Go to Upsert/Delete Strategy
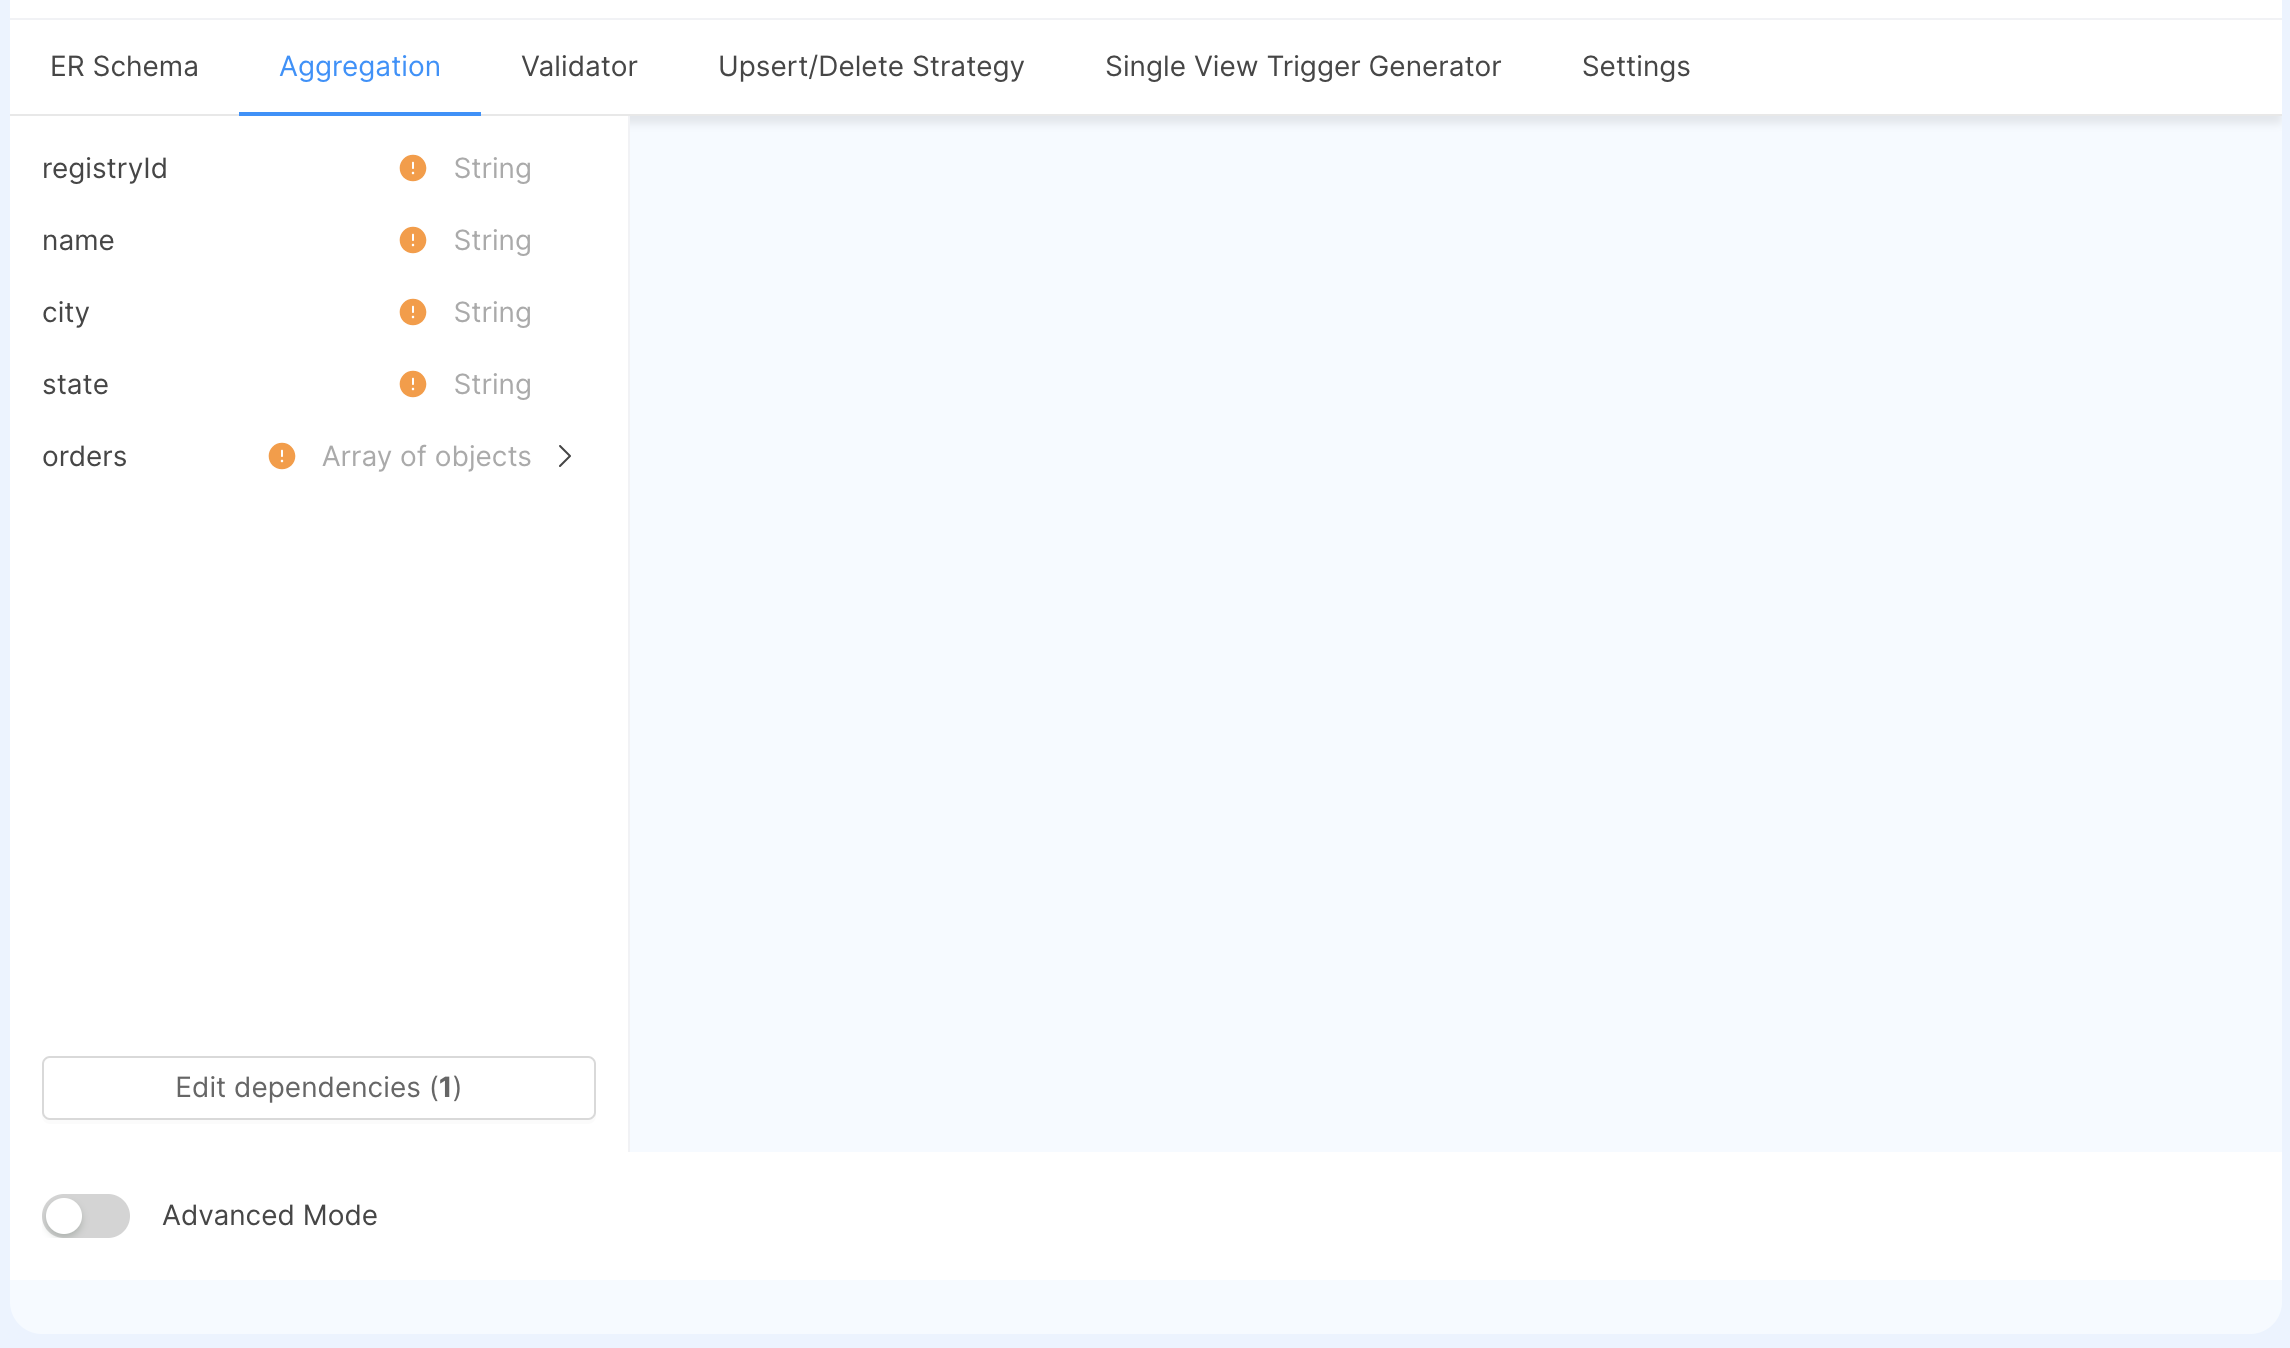 tap(870, 66)
